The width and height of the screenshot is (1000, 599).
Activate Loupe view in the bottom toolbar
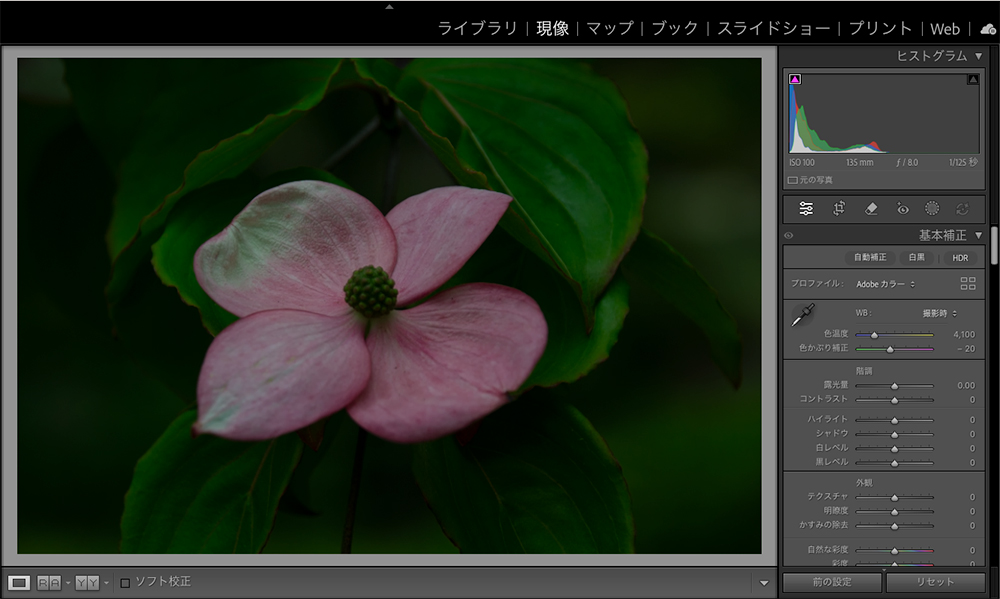[19, 584]
